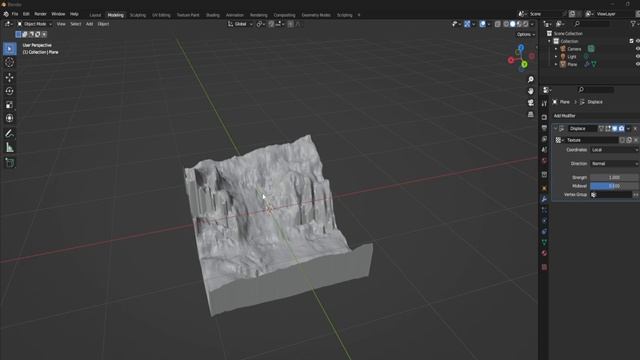Screen dimensions: 640x360
Task: Toggle viewport overlays button
Action: coord(483,24)
